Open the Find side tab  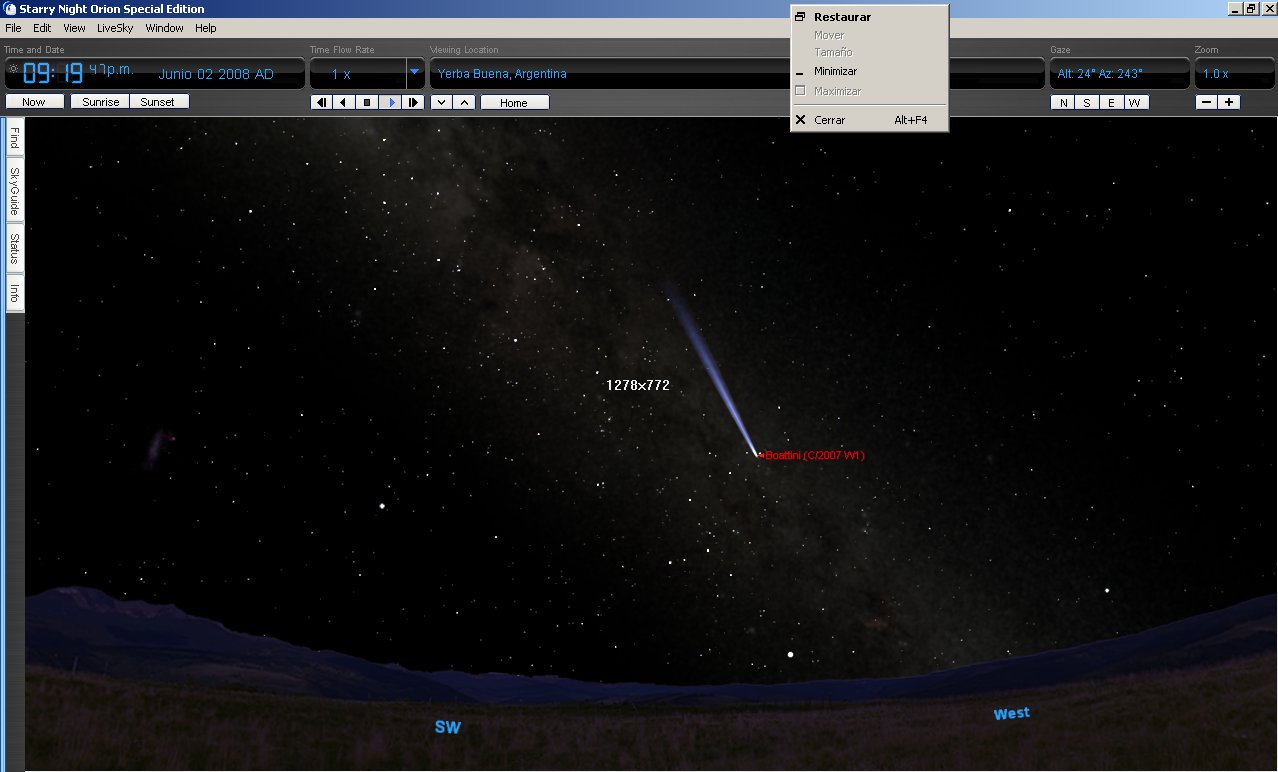click(15, 138)
